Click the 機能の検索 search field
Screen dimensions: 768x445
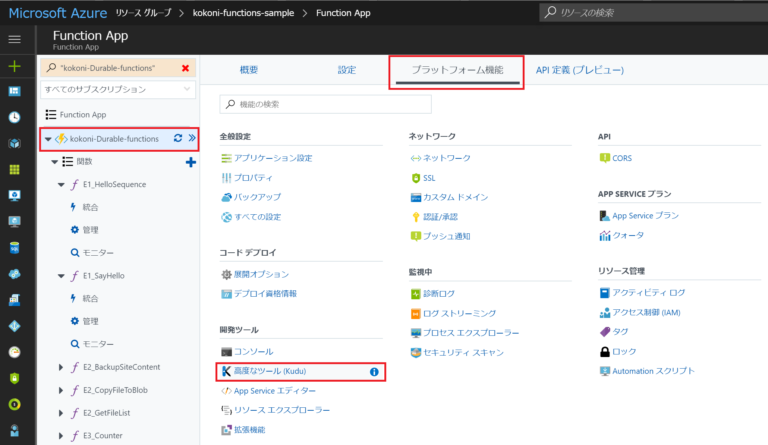(x=326, y=104)
